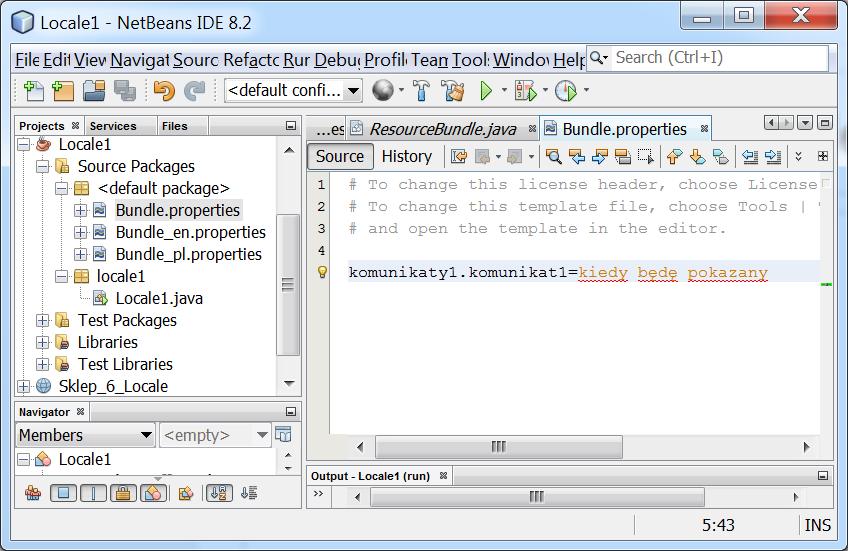848x551 pixels.
Task: Switch to ResourceBundle.java editor tab
Action: [442, 129]
